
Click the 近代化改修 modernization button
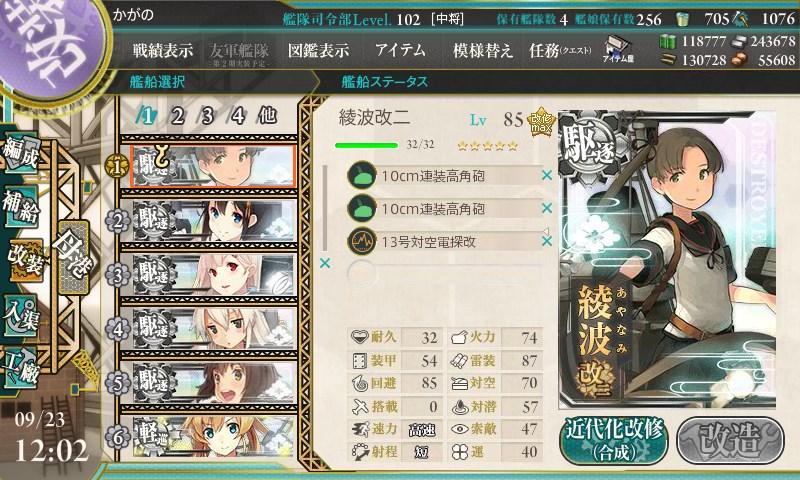point(614,441)
